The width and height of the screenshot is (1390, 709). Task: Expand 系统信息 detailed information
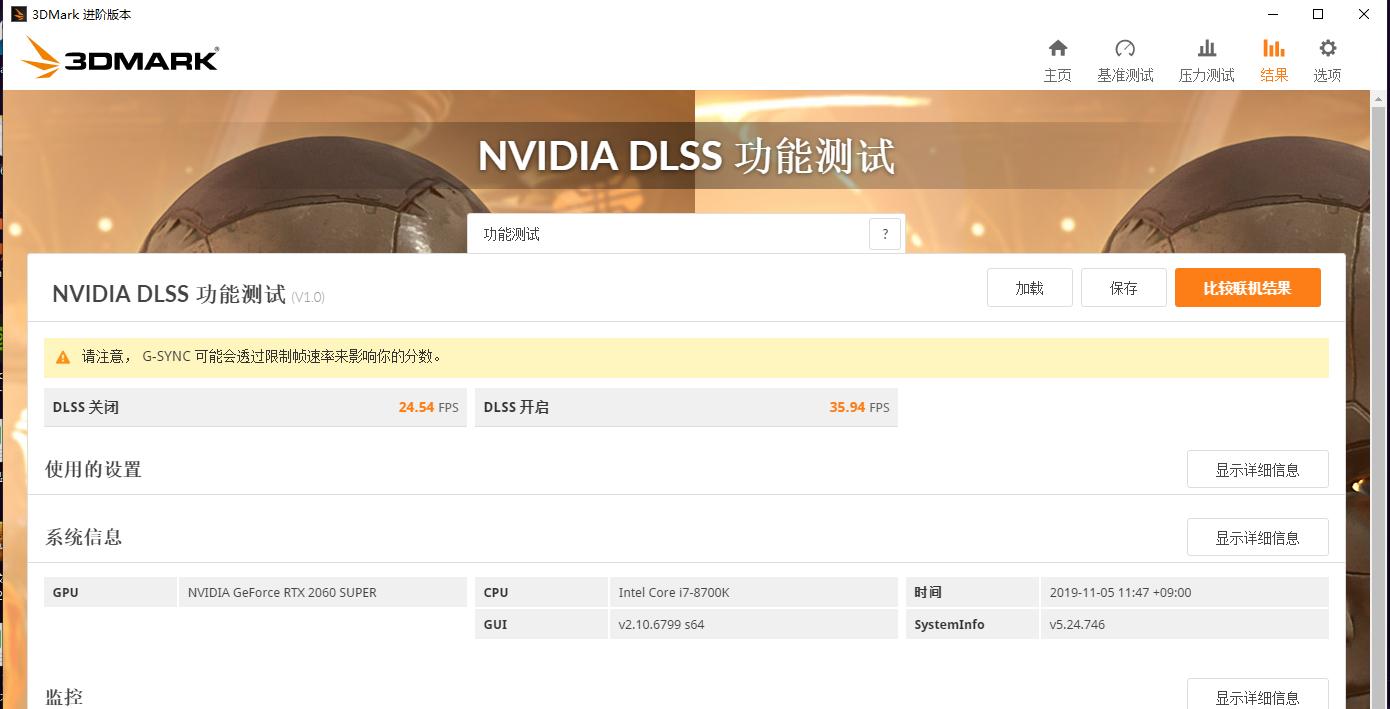1257,537
